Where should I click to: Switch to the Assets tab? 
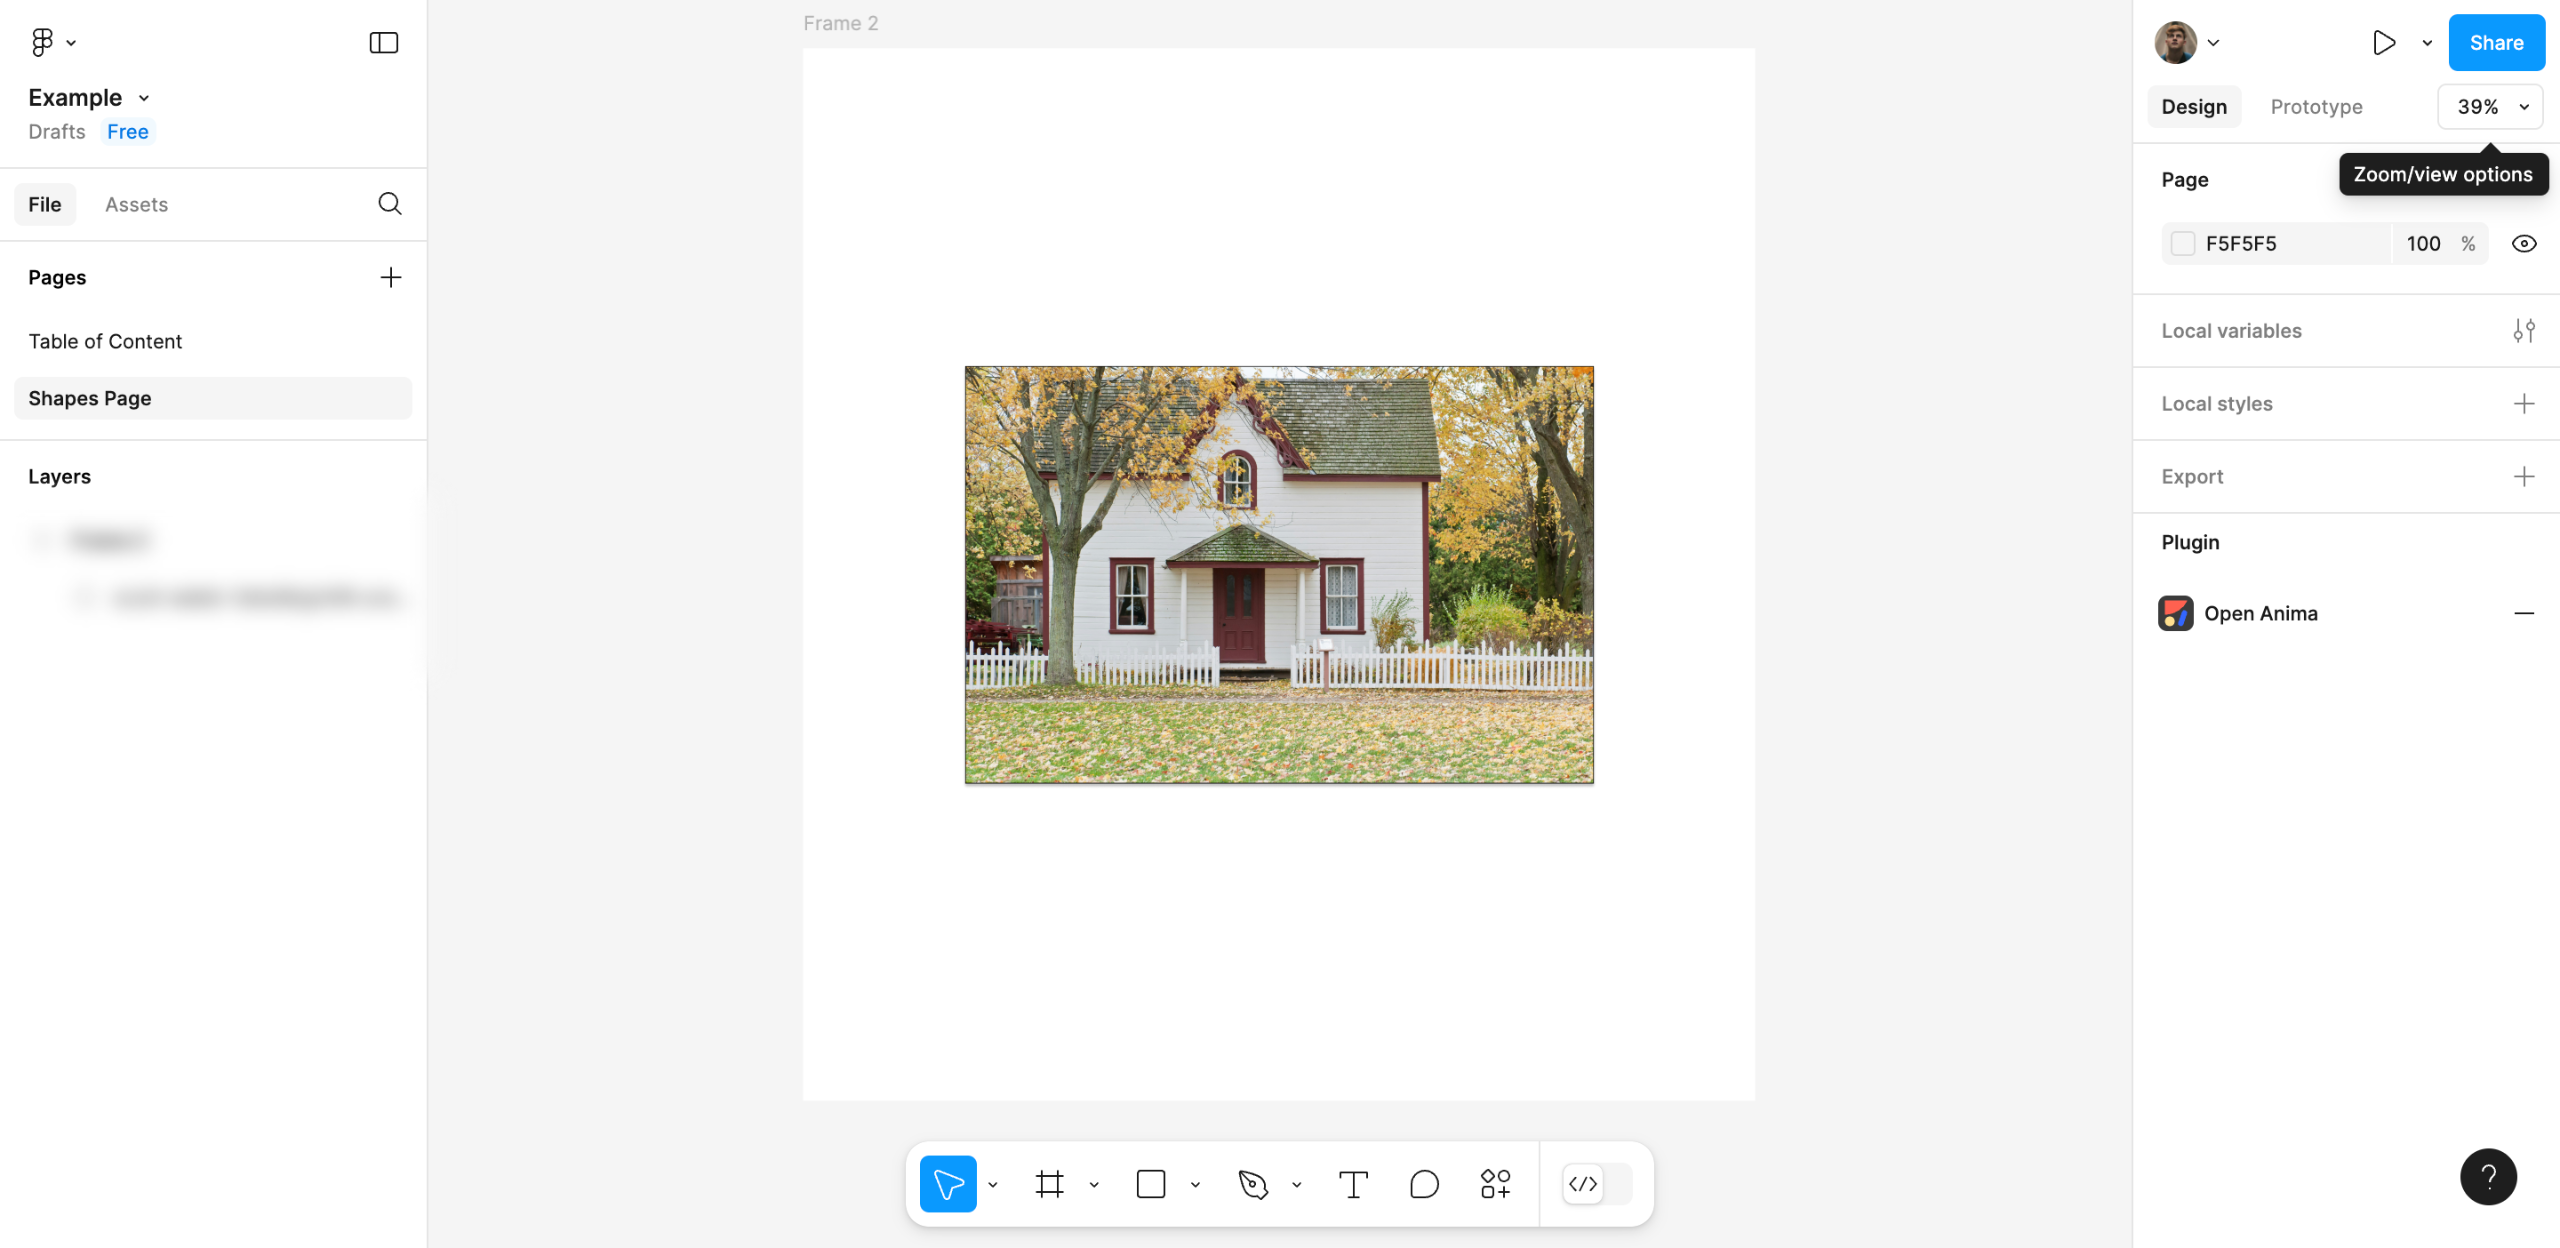pyautogui.click(x=136, y=204)
